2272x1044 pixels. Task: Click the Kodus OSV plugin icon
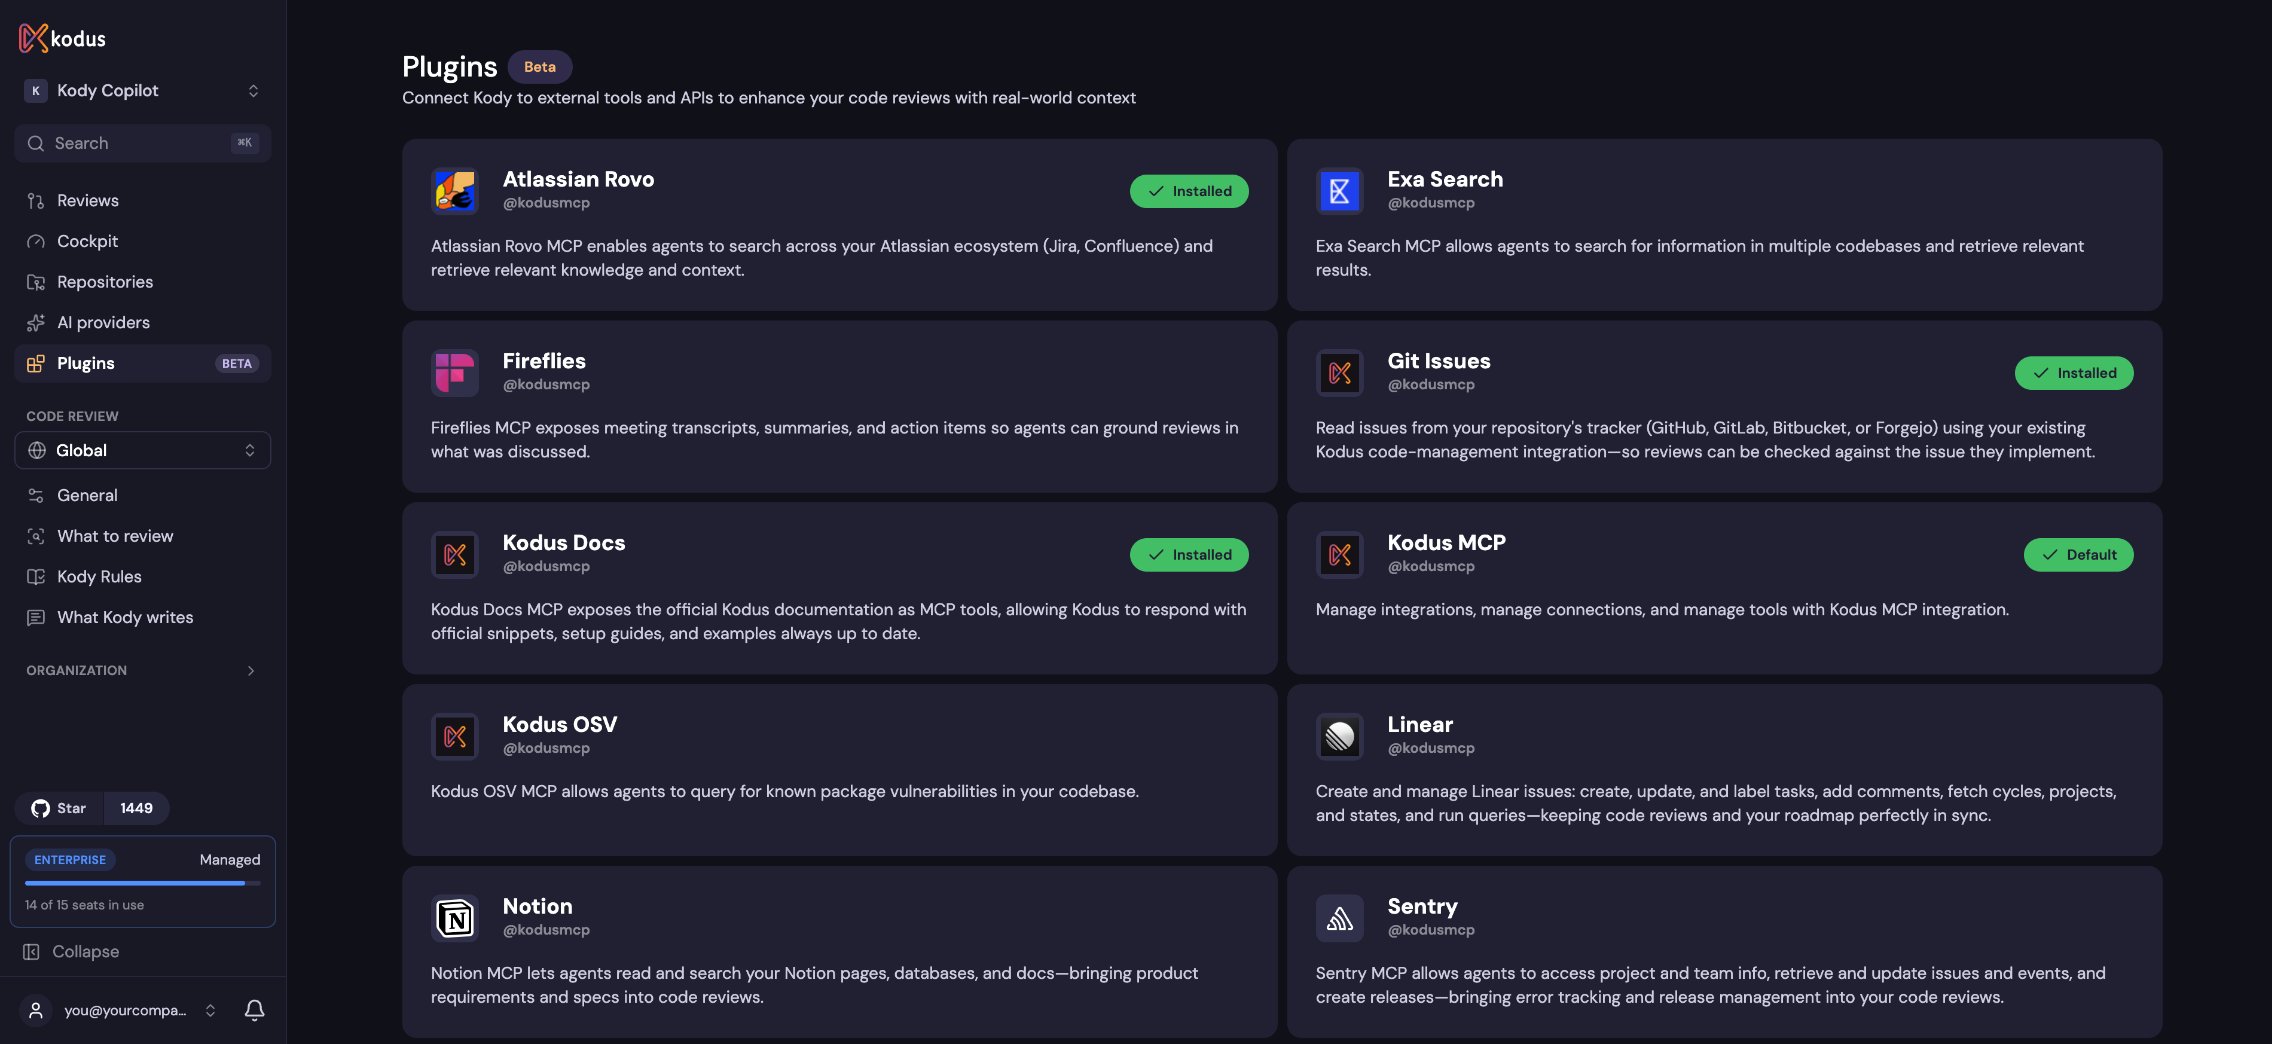click(x=455, y=737)
